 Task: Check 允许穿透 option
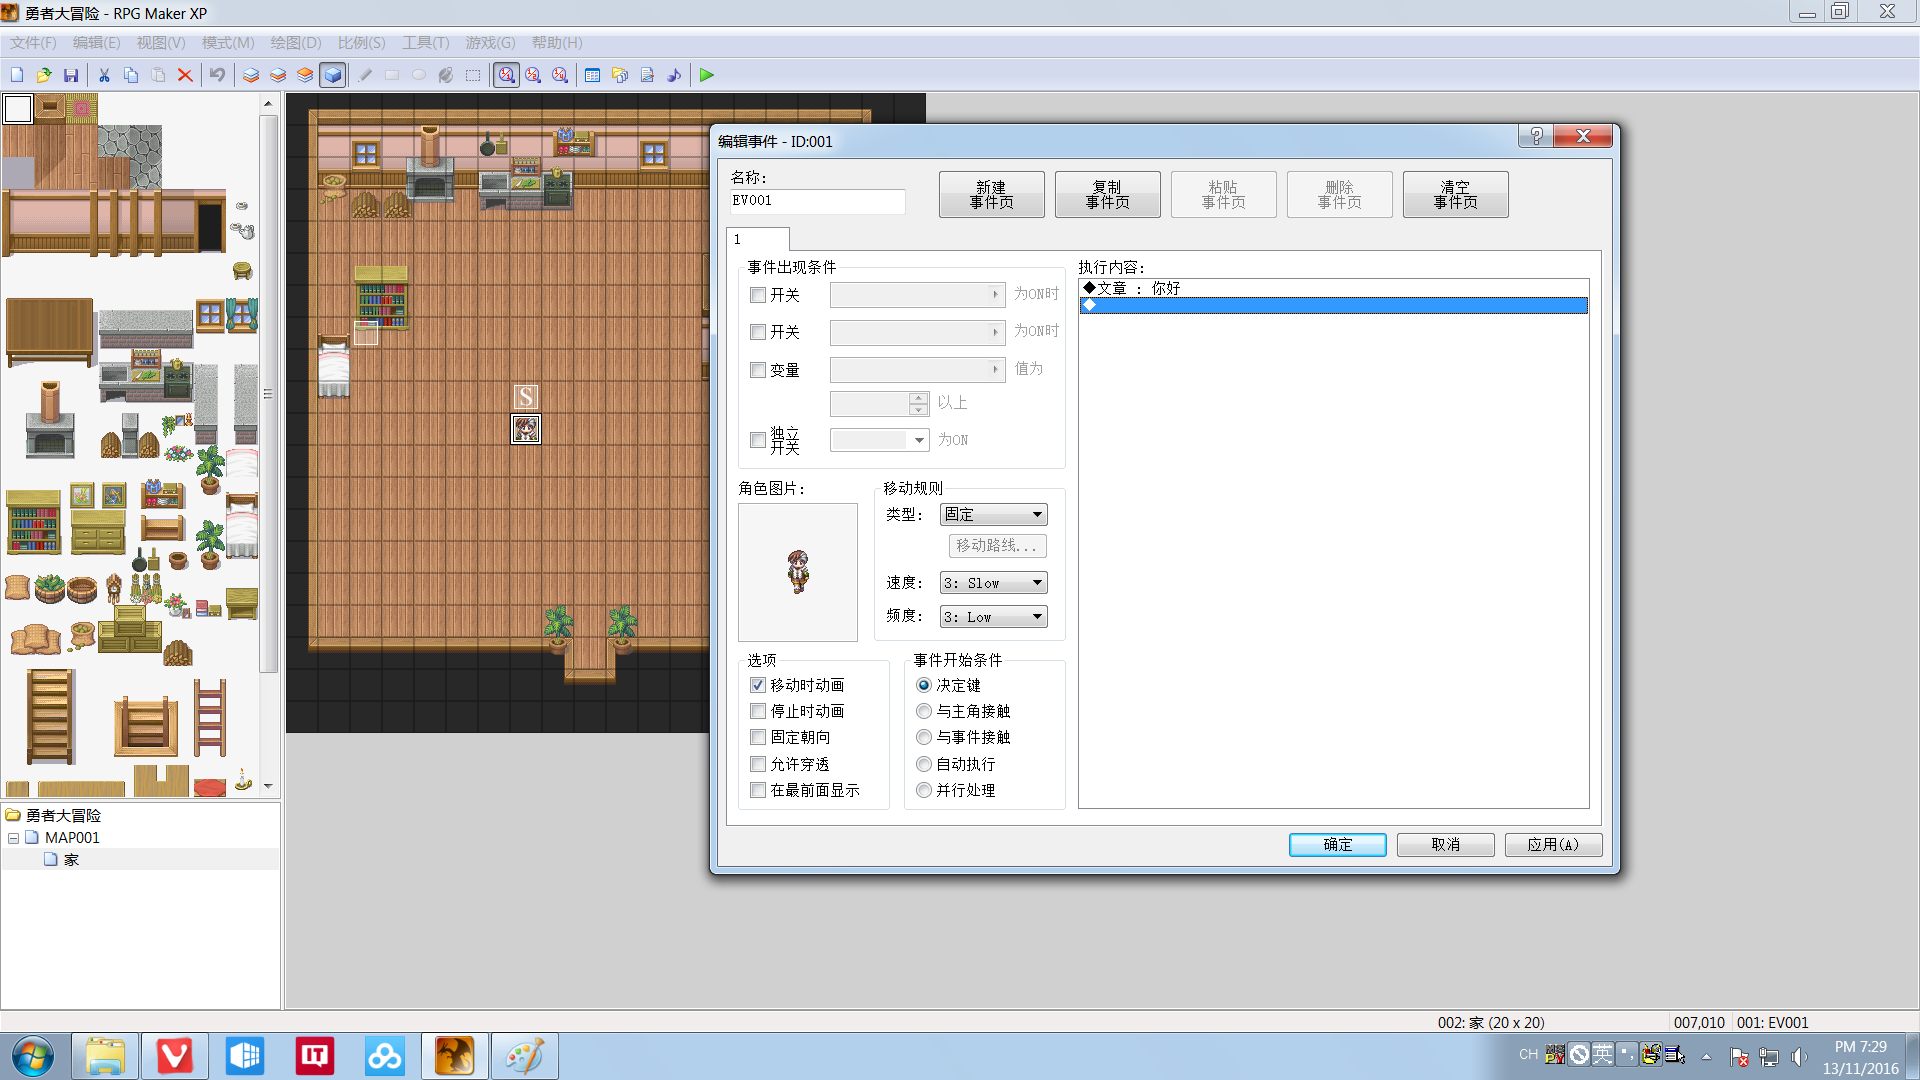click(x=758, y=764)
